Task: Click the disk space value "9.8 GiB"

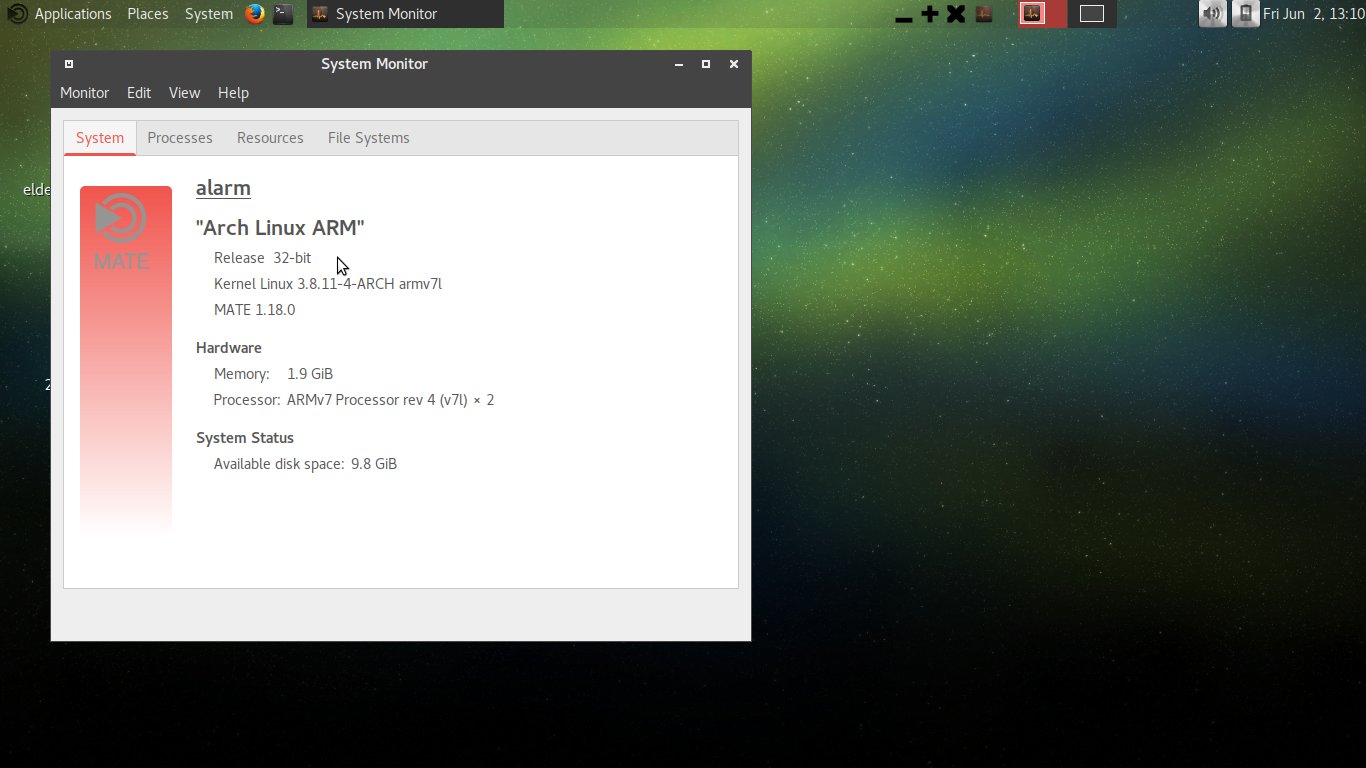Action: [x=374, y=464]
